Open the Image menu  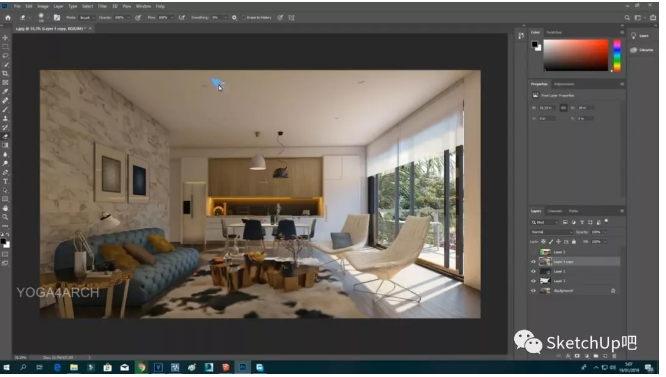click(x=43, y=6)
